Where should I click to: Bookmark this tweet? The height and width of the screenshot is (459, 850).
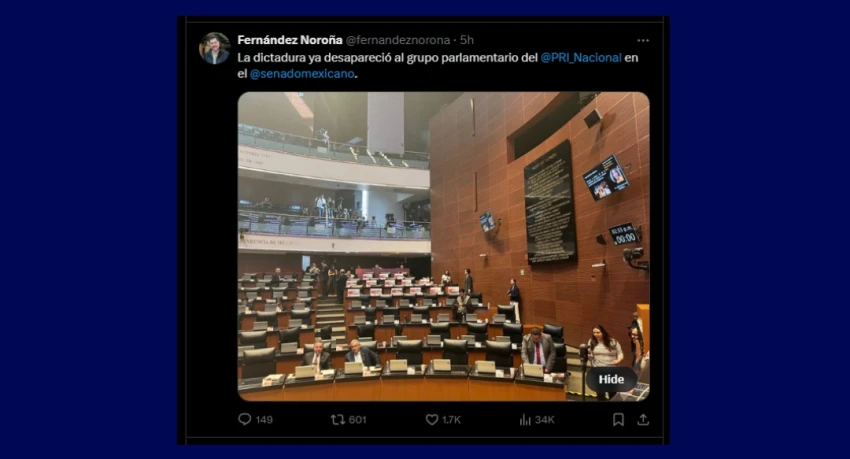[618, 419]
